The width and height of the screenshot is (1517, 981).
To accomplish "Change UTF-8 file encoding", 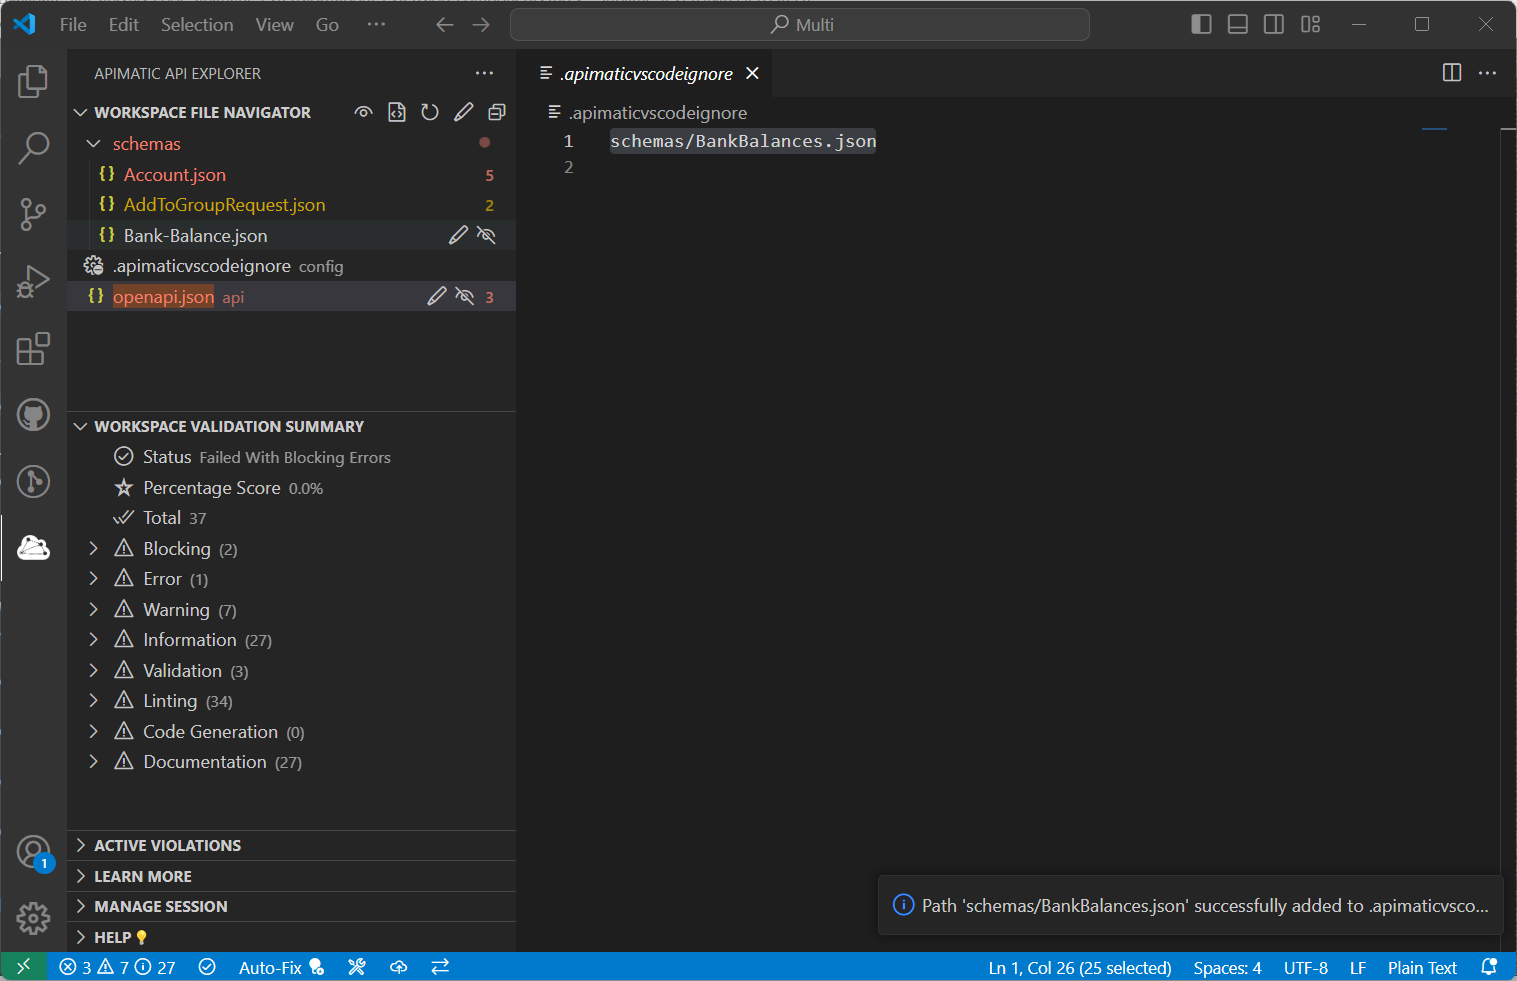I will click(1306, 967).
